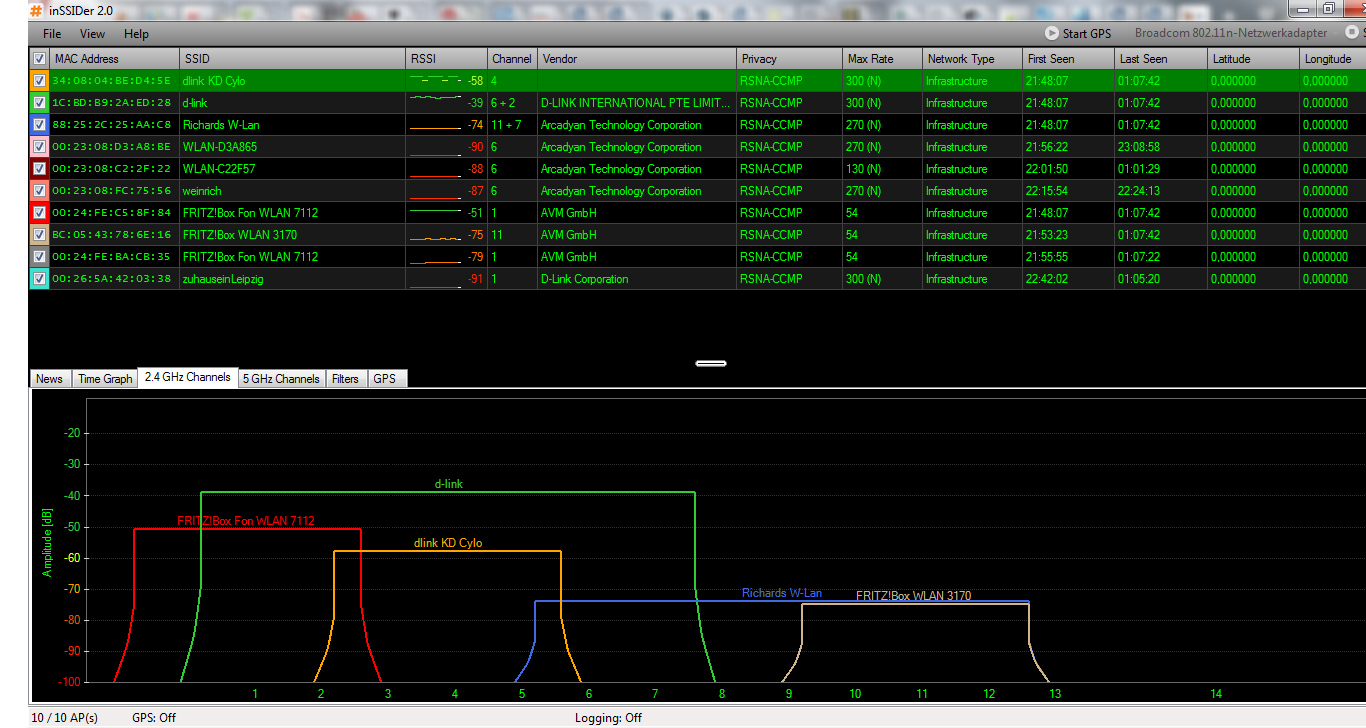The image size is (1366, 728).
Task: Toggle checkbox for WLAN-C22F57
Action: [39, 169]
